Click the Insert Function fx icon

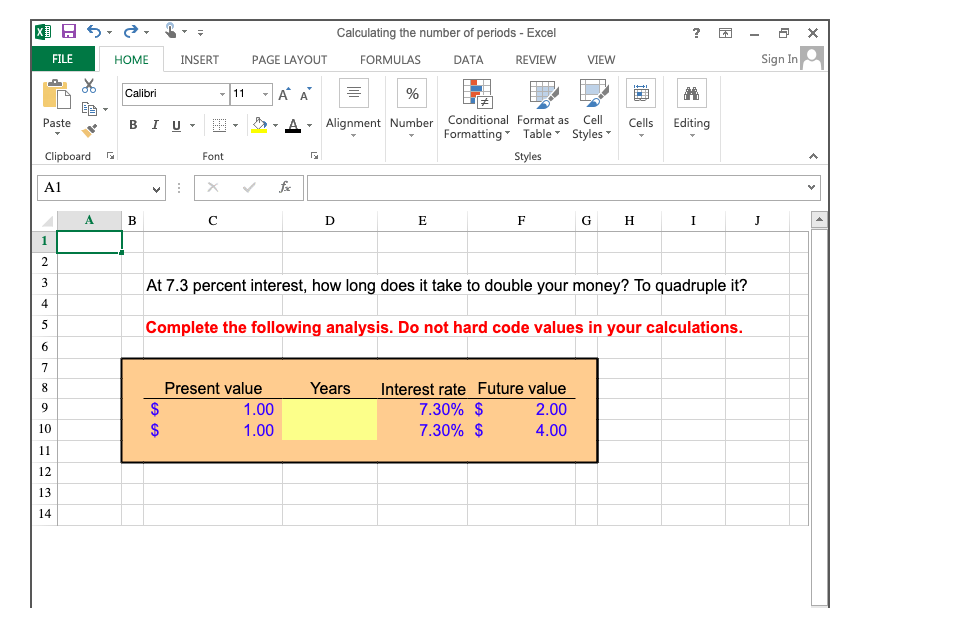click(x=285, y=187)
